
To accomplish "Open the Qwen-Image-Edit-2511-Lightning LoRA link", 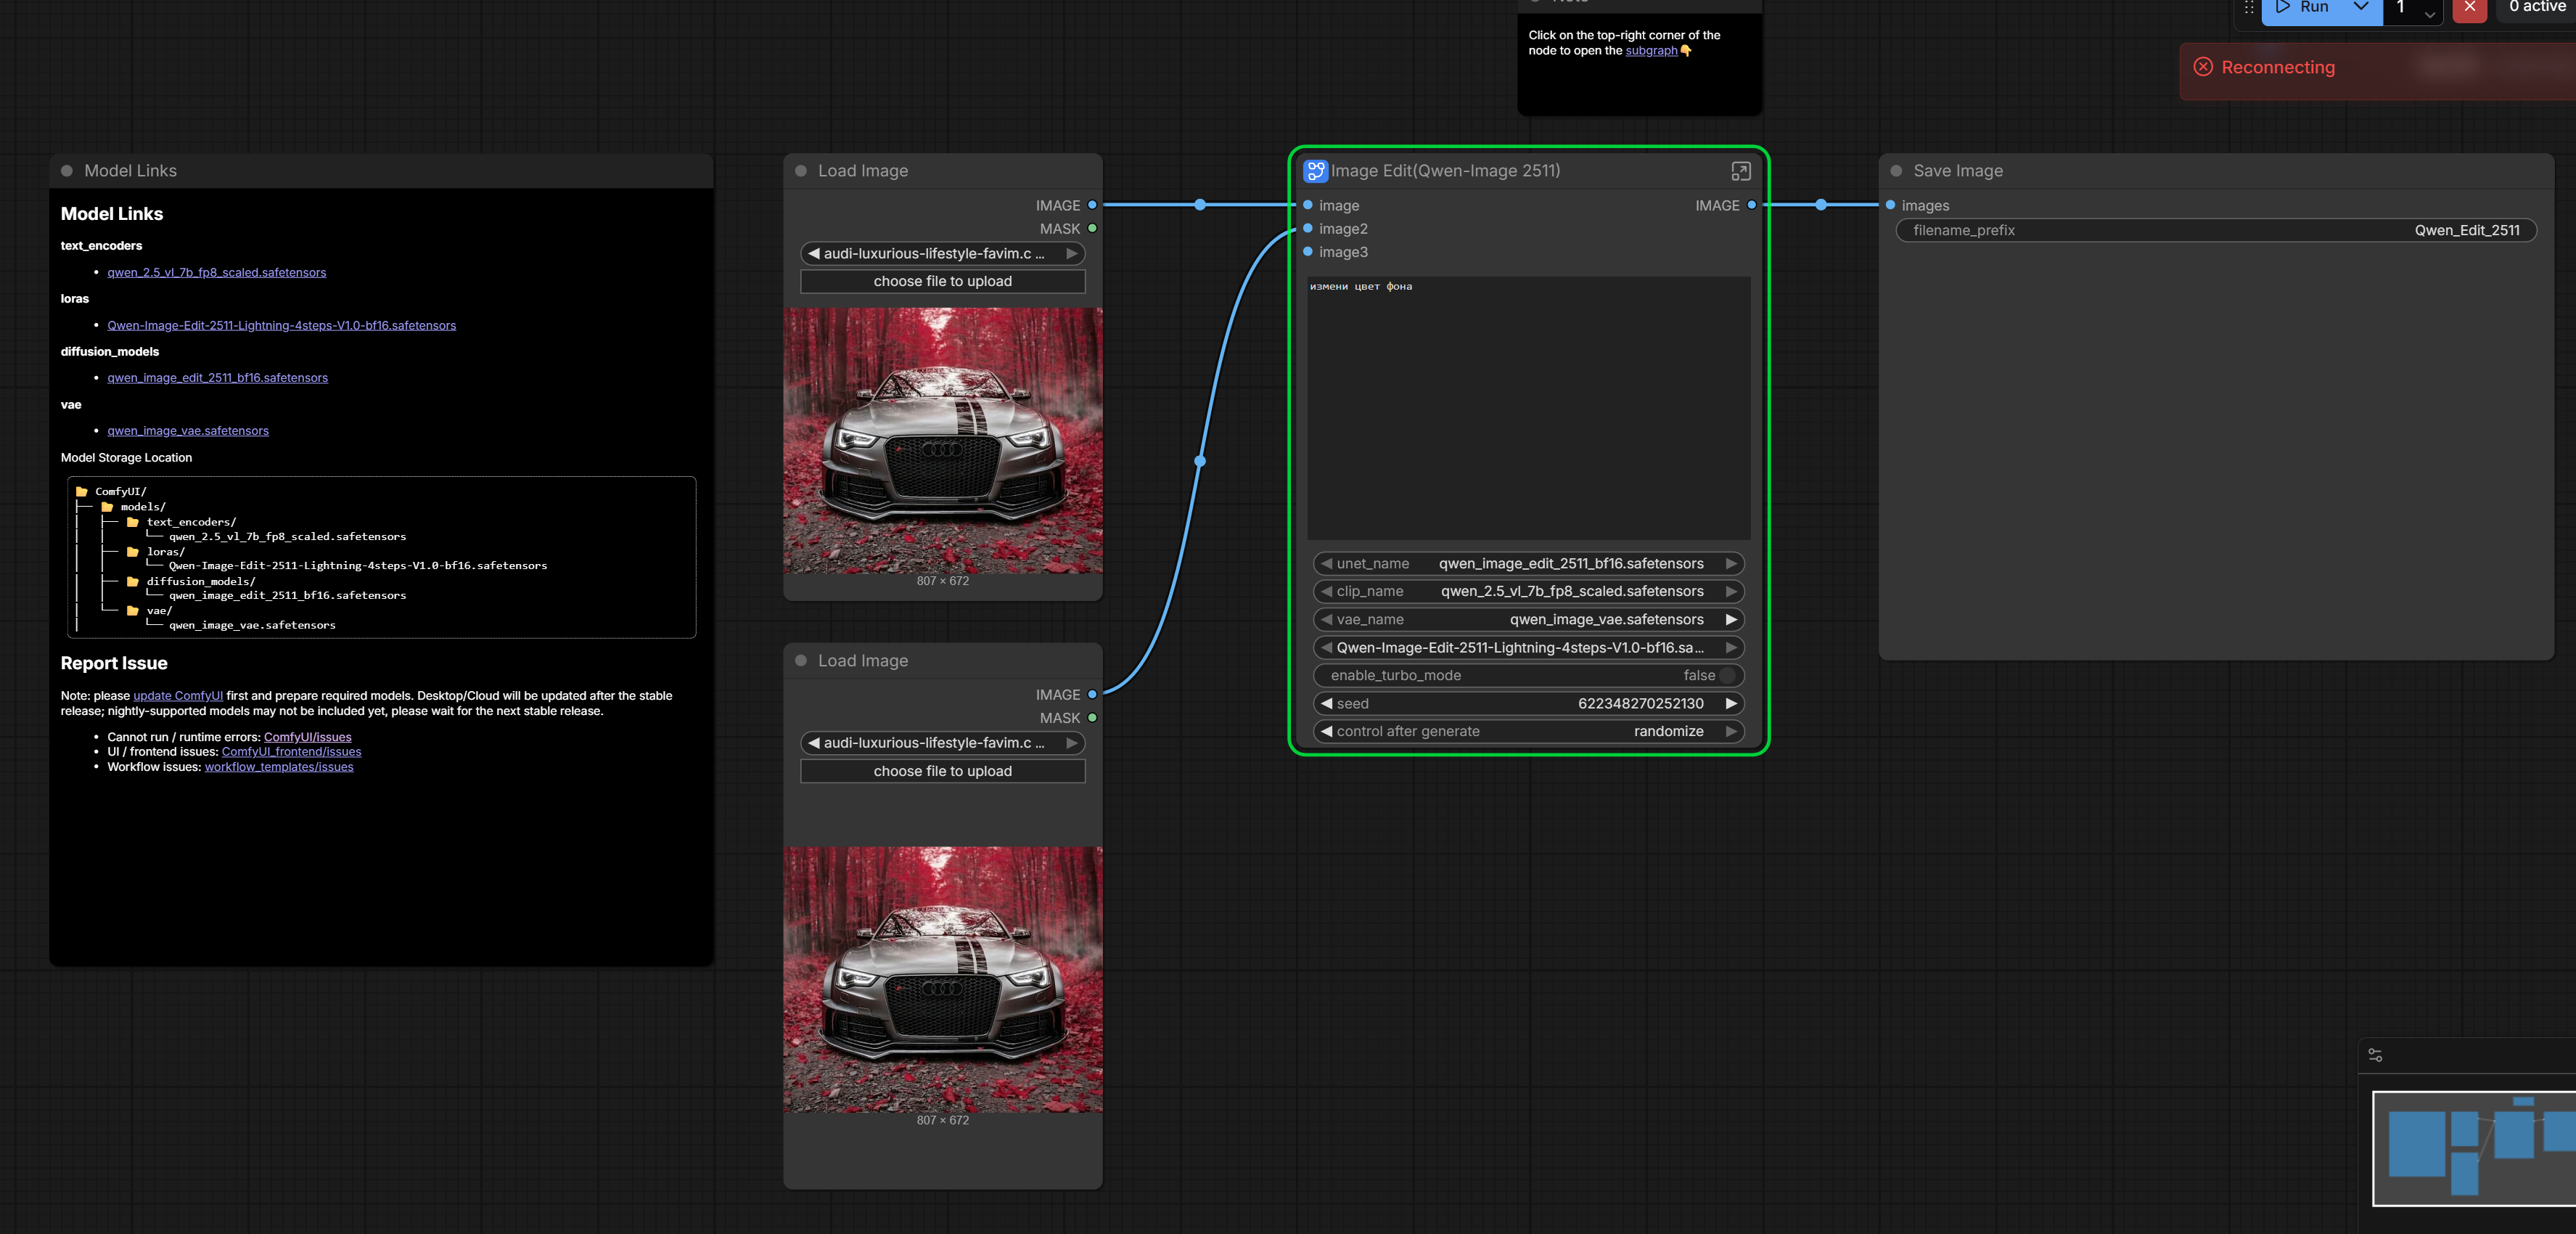I will [282, 326].
